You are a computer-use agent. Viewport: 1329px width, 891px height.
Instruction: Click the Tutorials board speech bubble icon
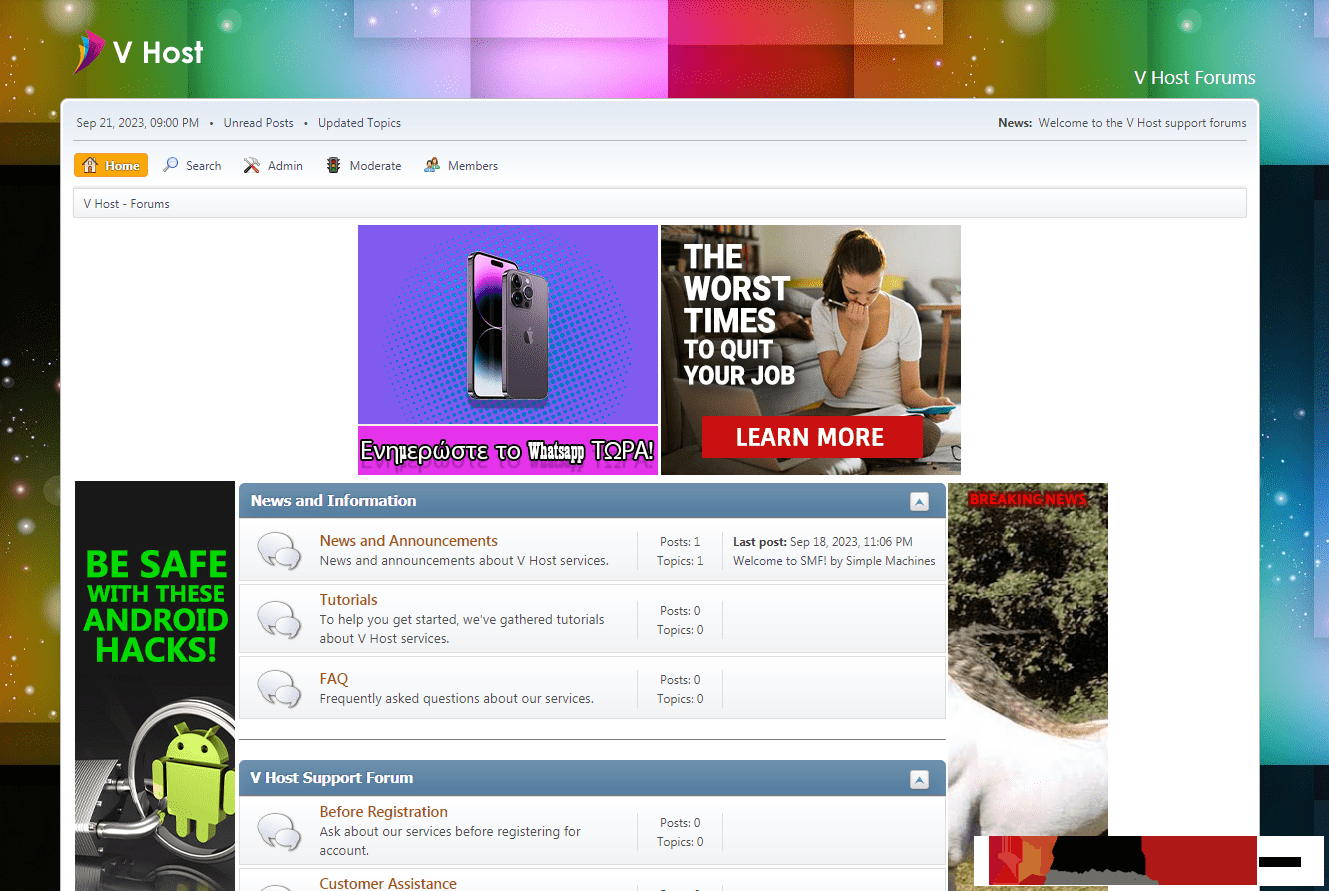pyautogui.click(x=279, y=620)
